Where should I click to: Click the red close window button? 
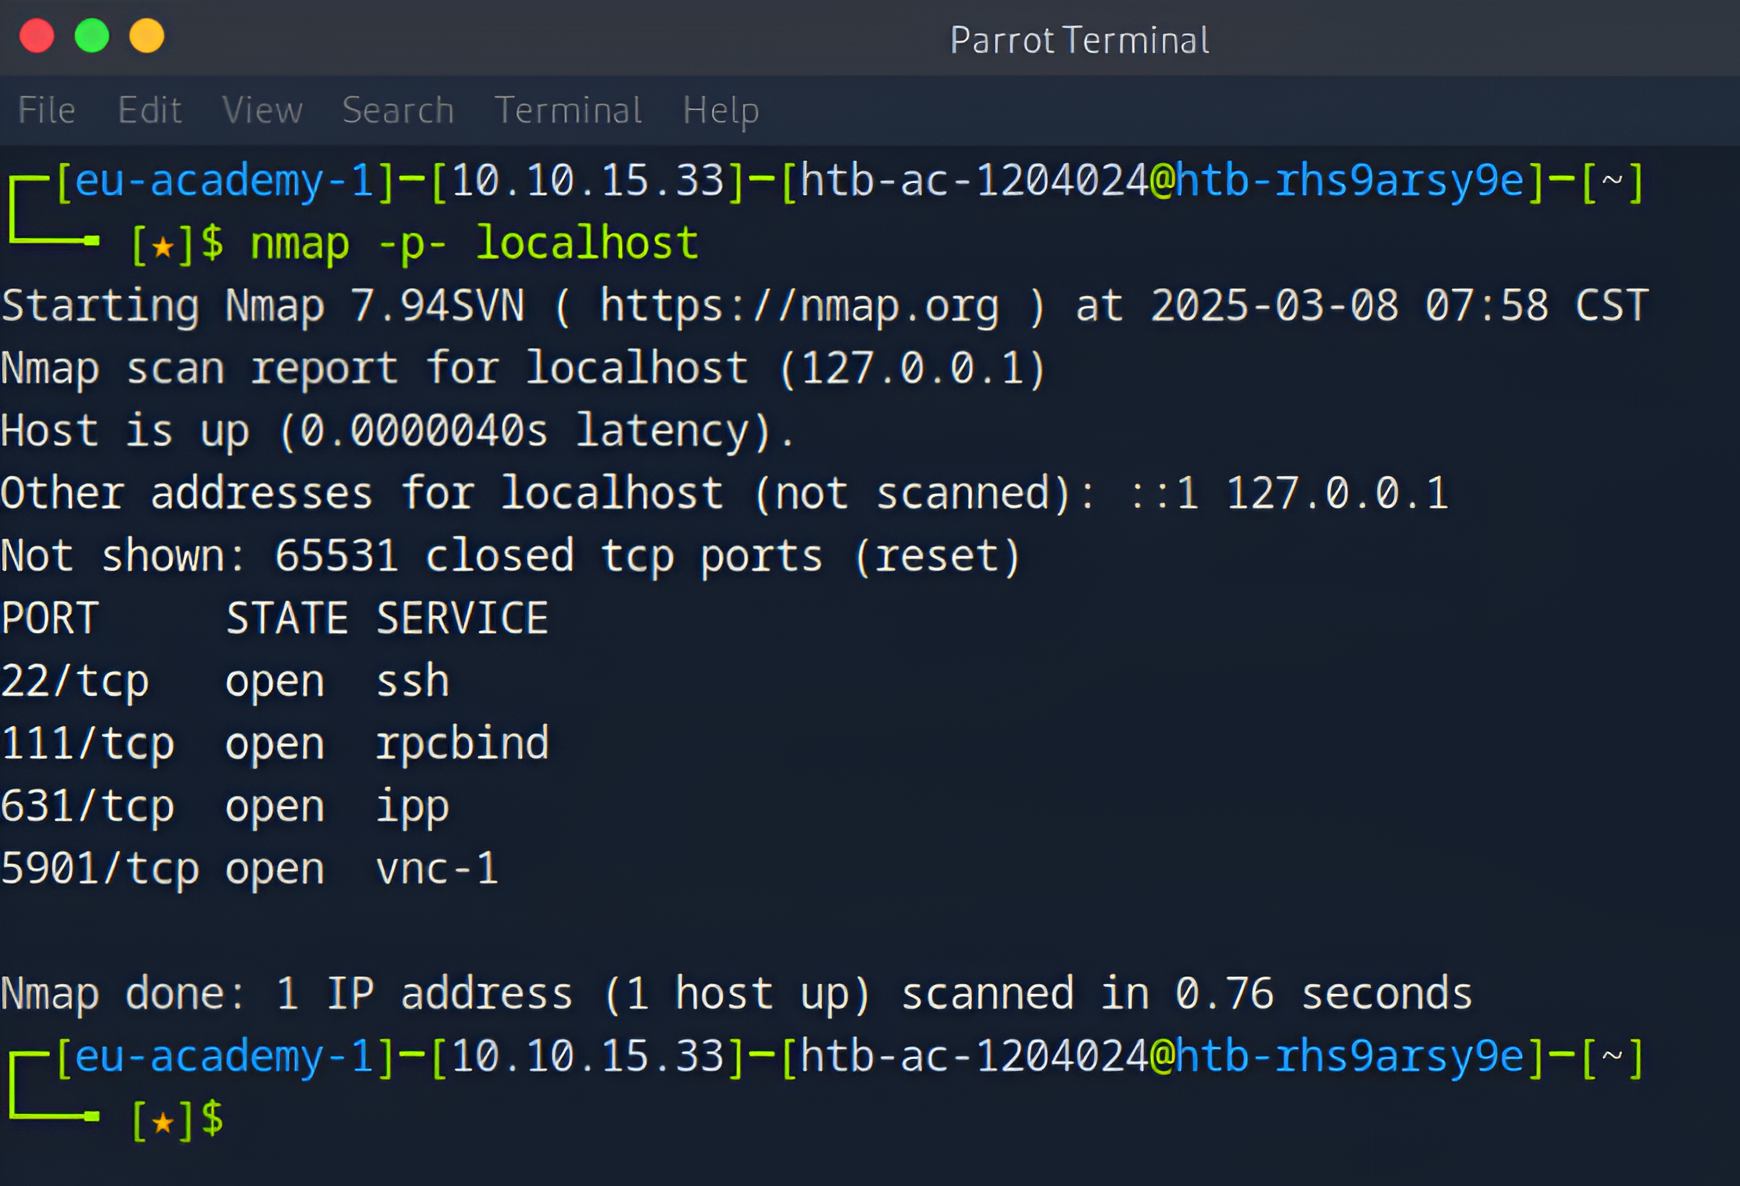click(37, 36)
